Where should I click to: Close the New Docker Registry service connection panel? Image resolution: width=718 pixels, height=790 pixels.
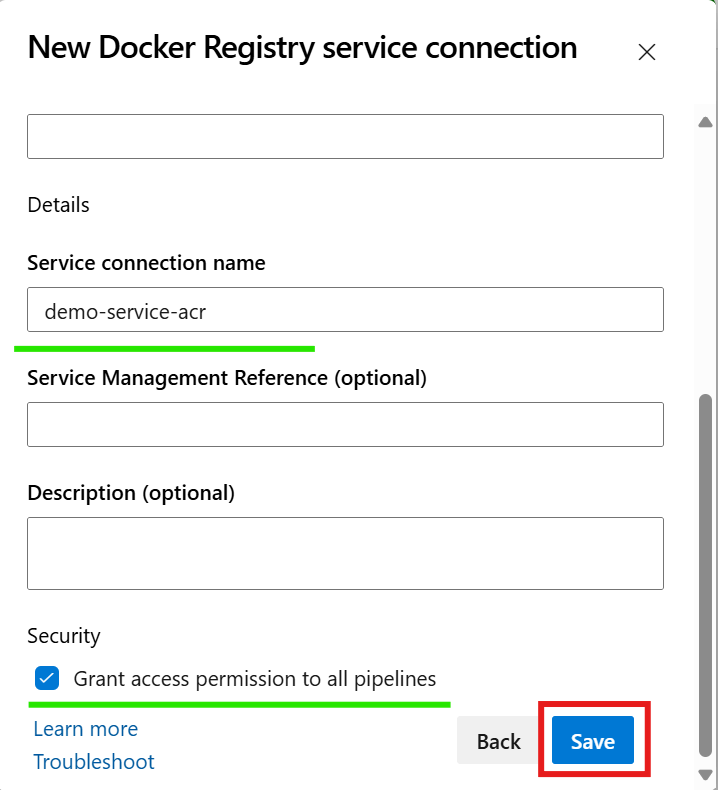pos(646,52)
